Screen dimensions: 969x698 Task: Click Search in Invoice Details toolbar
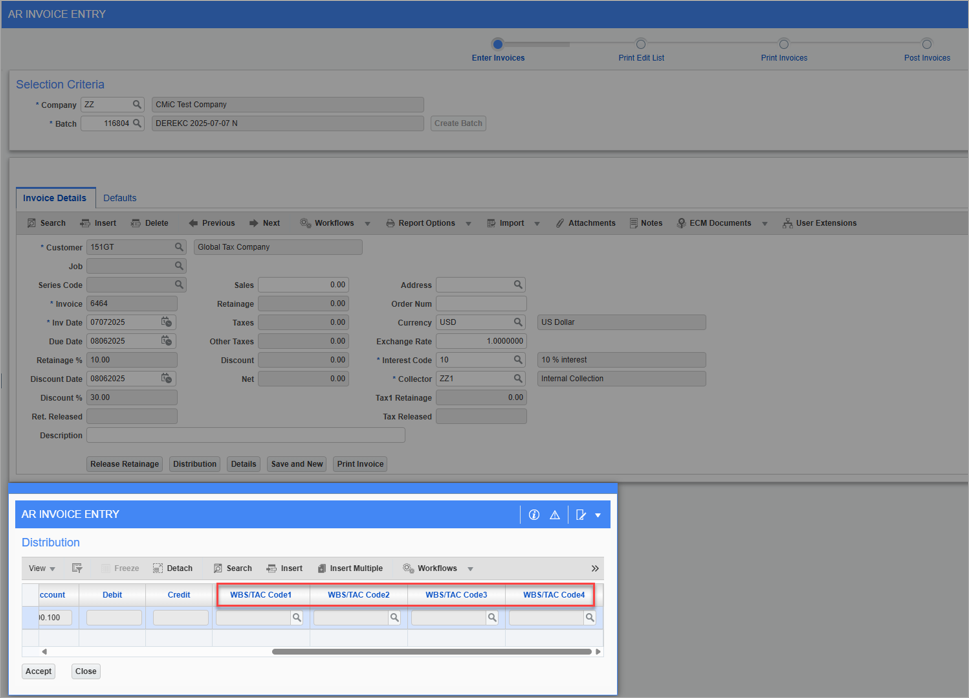coord(46,223)
